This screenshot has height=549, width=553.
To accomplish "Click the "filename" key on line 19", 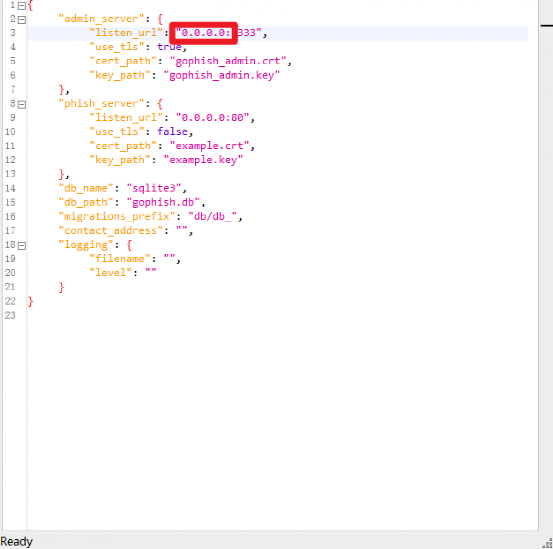I will coord(120,259).
